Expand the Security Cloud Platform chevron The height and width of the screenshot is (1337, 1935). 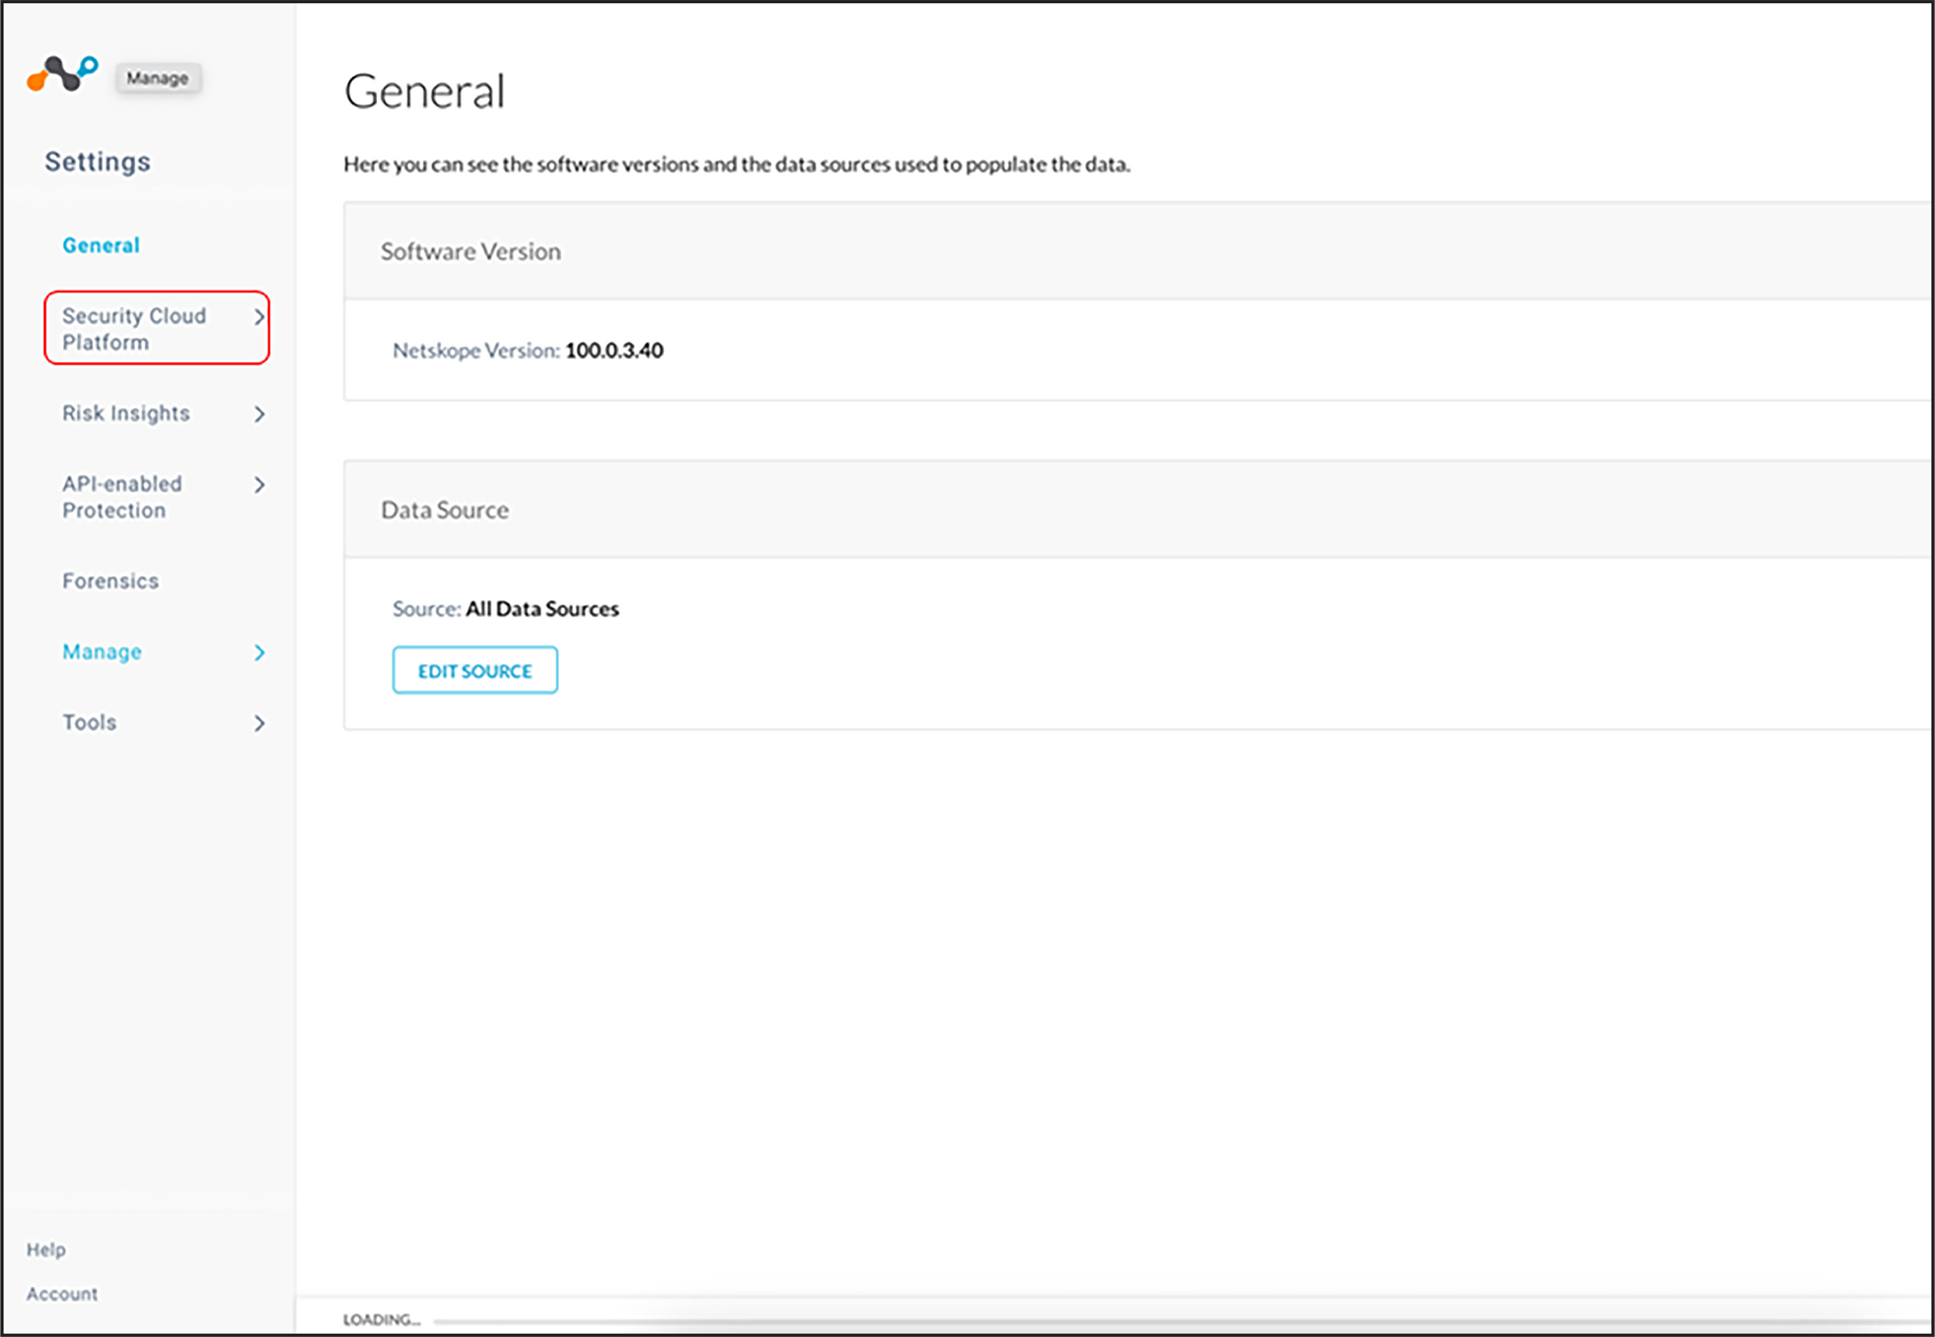coord(259,317)
